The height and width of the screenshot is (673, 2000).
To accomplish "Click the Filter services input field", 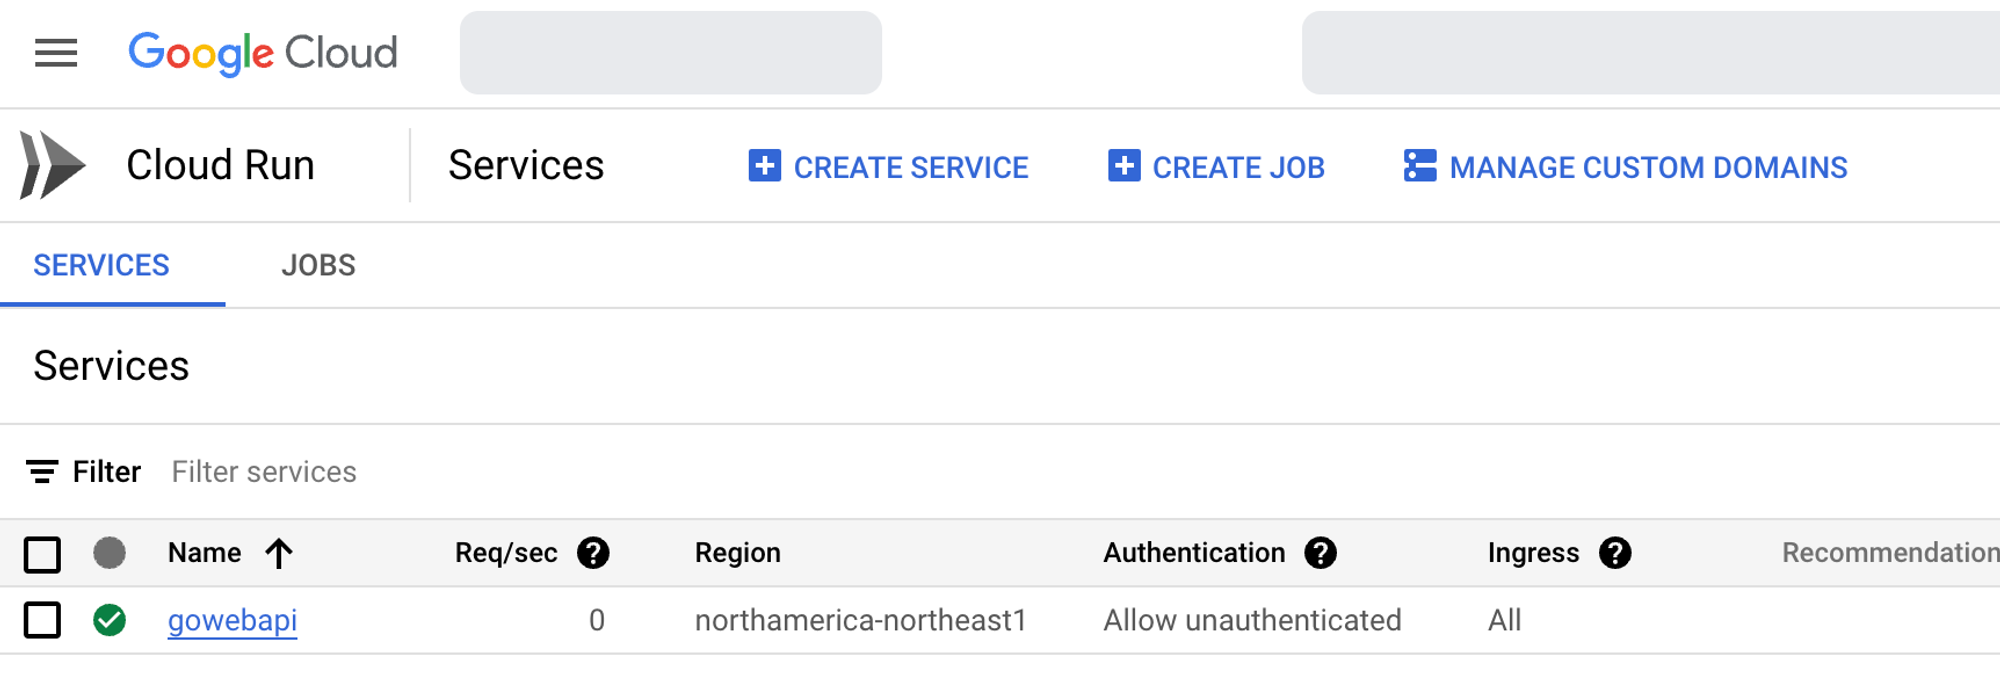I will point(264,472).
